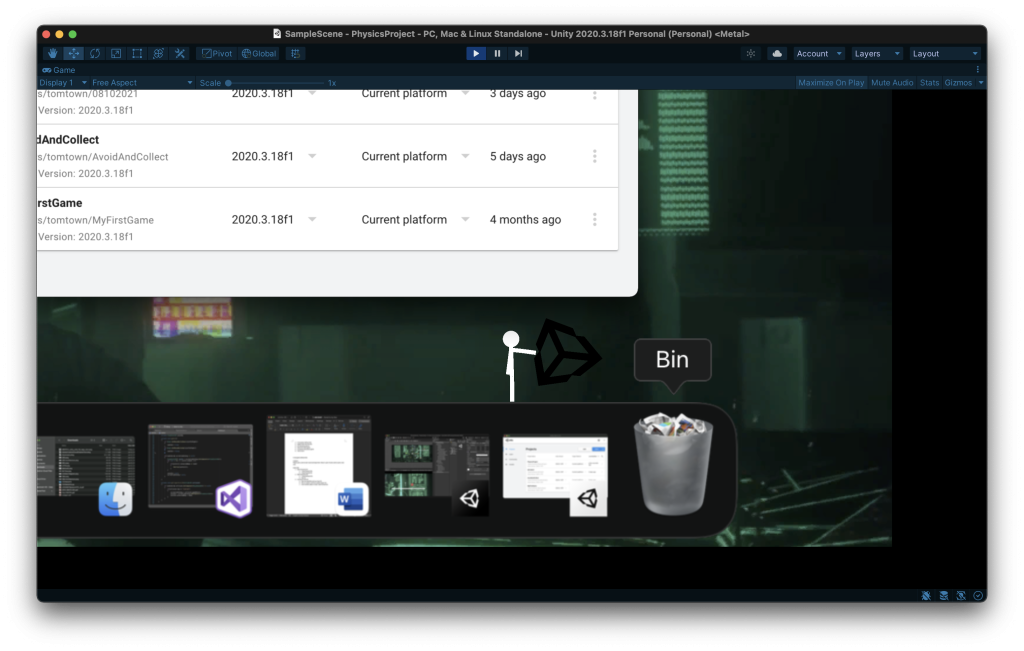
Task: Click 'Version: 2020.3.18f1' under the MyFirstGame path
Action: click(x=86, y=237)
